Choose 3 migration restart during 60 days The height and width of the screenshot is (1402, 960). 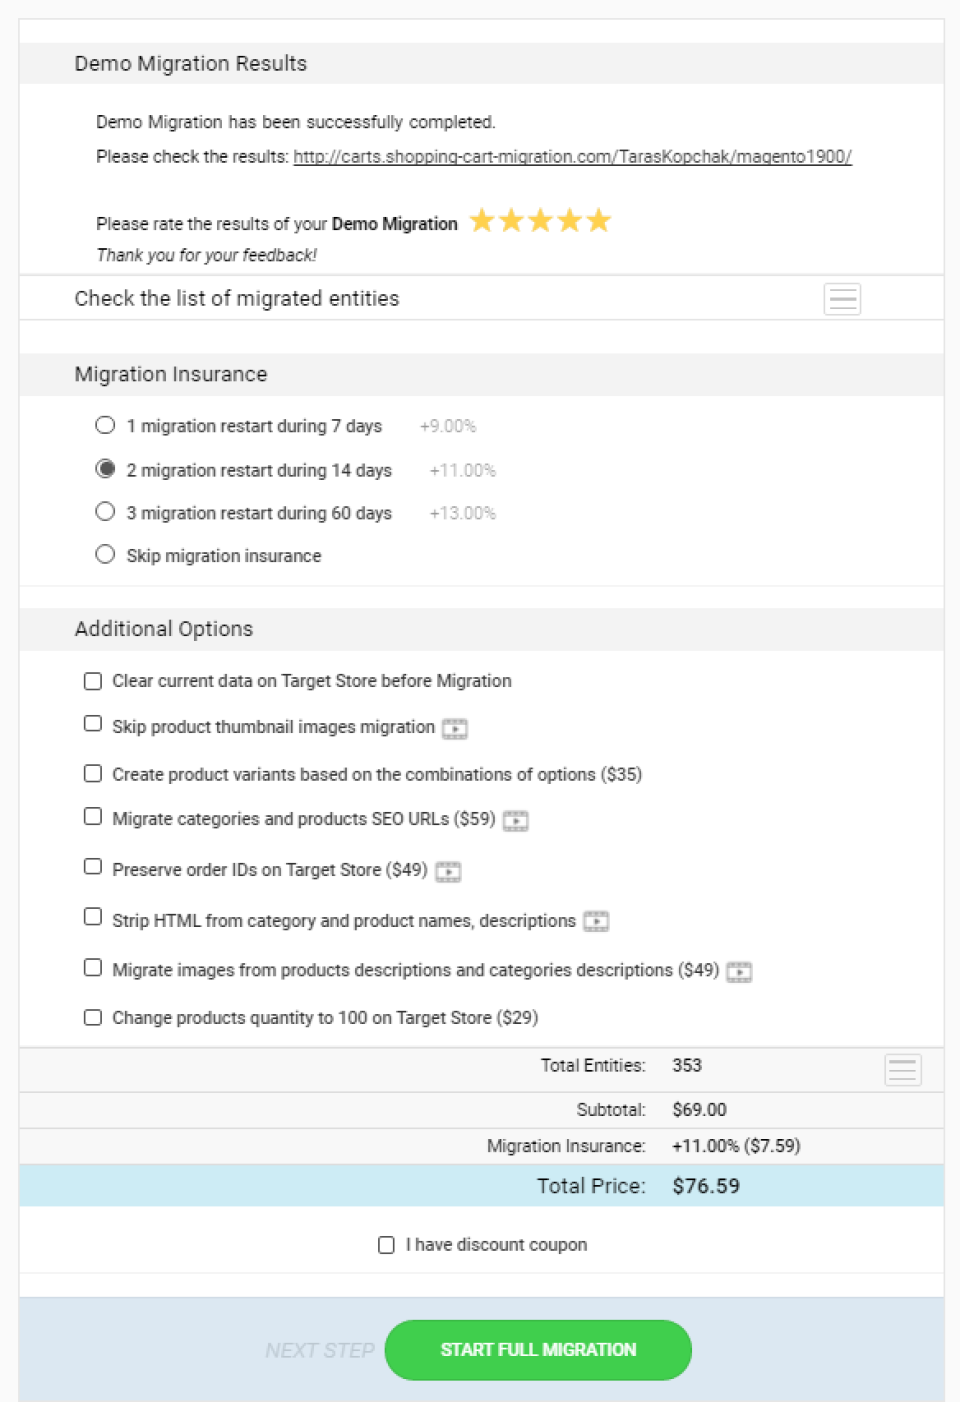coord(105,512)
